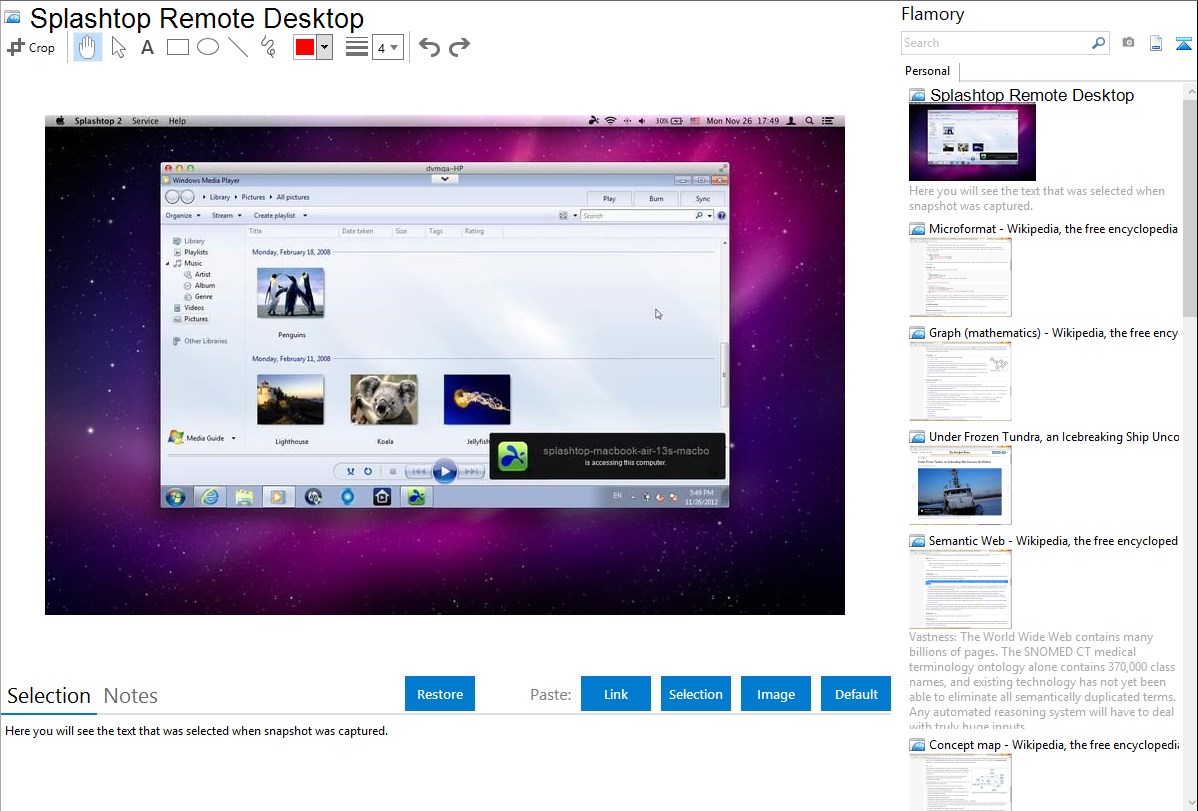Click the 'Vastness: The World Wide Web' excerpt text

(1042, 681)
